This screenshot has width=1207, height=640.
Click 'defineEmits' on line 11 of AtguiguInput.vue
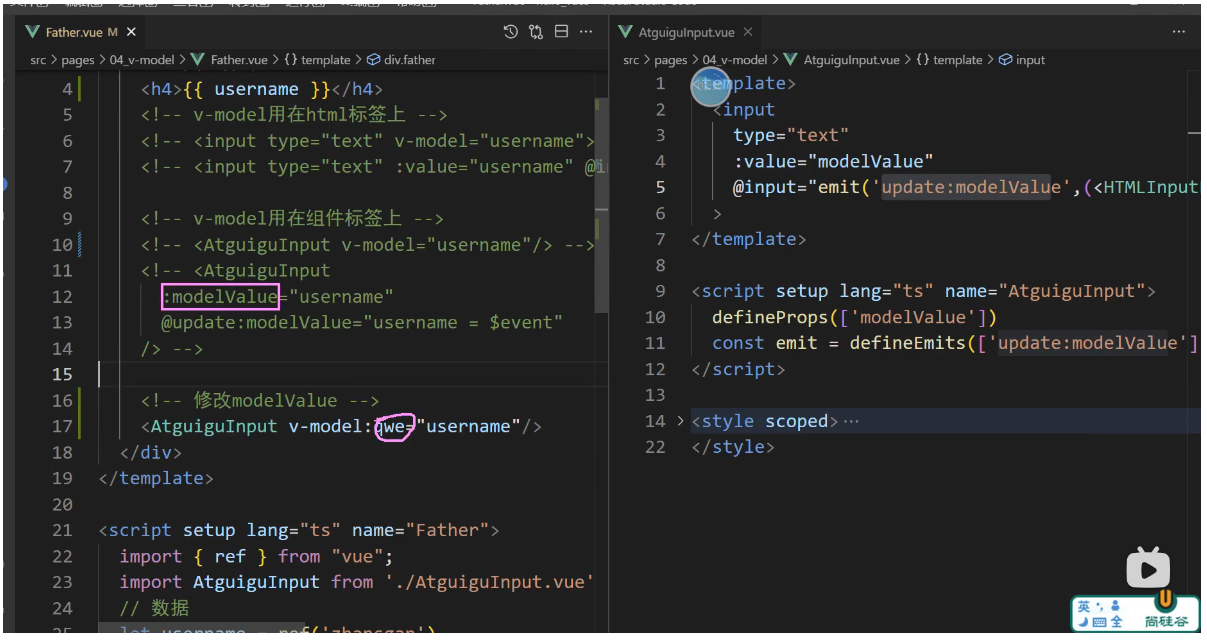pyautogui.click(x=908, y=343)
